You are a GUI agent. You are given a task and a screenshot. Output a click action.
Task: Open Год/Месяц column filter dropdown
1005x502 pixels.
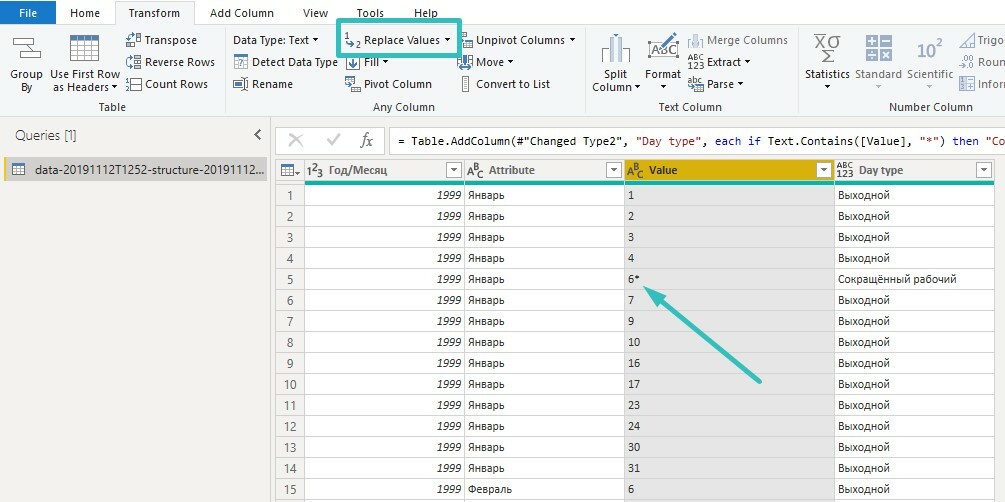pos(454,170)
